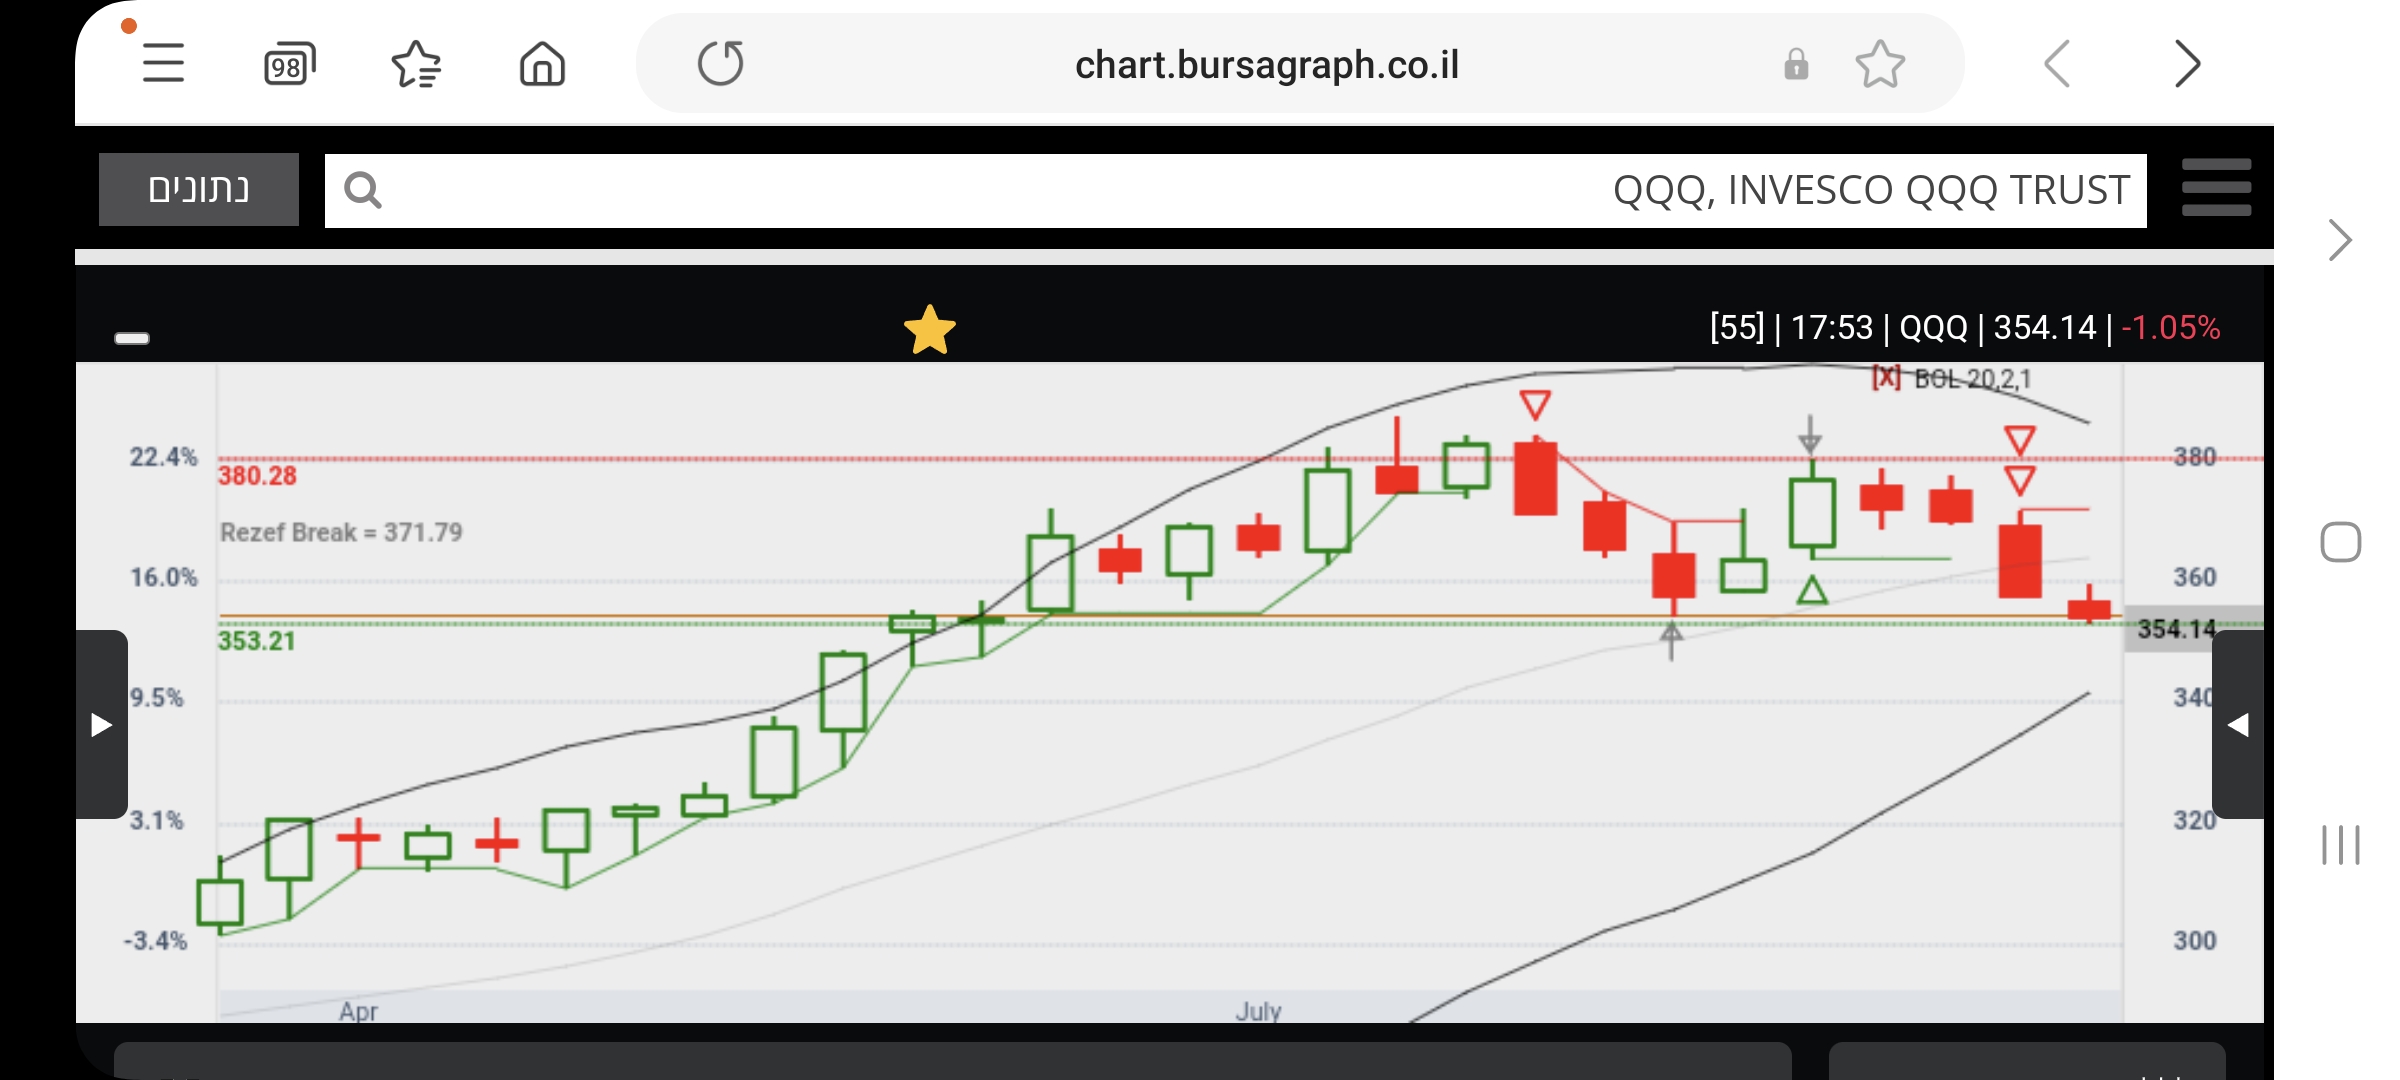
Task: Navigate forward with the browser forward arrow
Action: click(x=2187, y=65)
